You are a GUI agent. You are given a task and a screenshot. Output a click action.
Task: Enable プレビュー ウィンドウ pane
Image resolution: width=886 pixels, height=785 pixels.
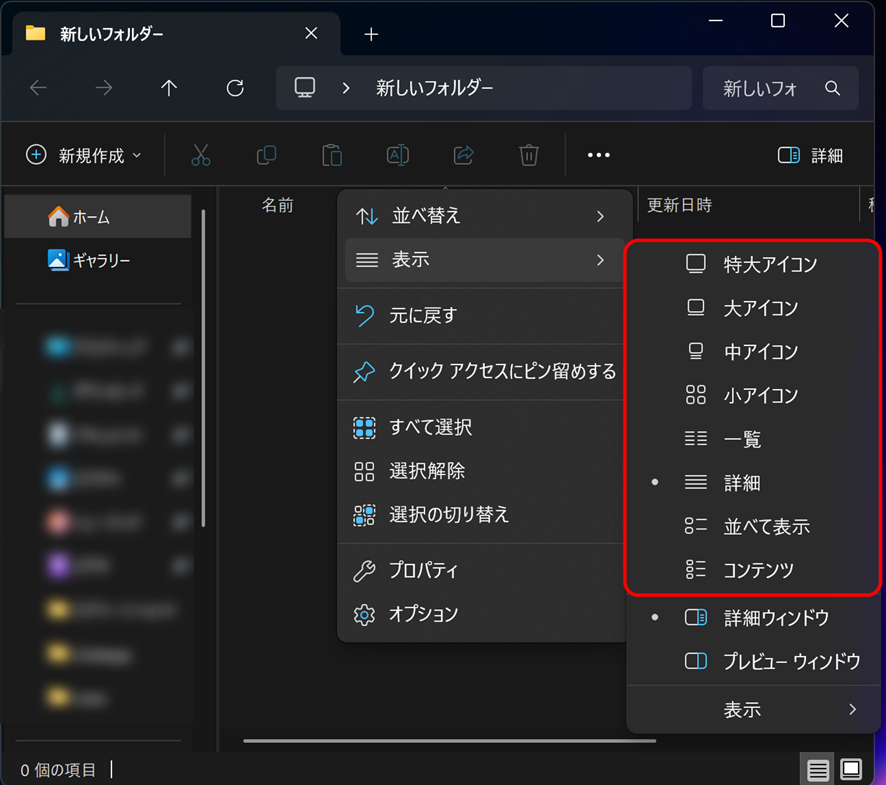coord(790,662)
